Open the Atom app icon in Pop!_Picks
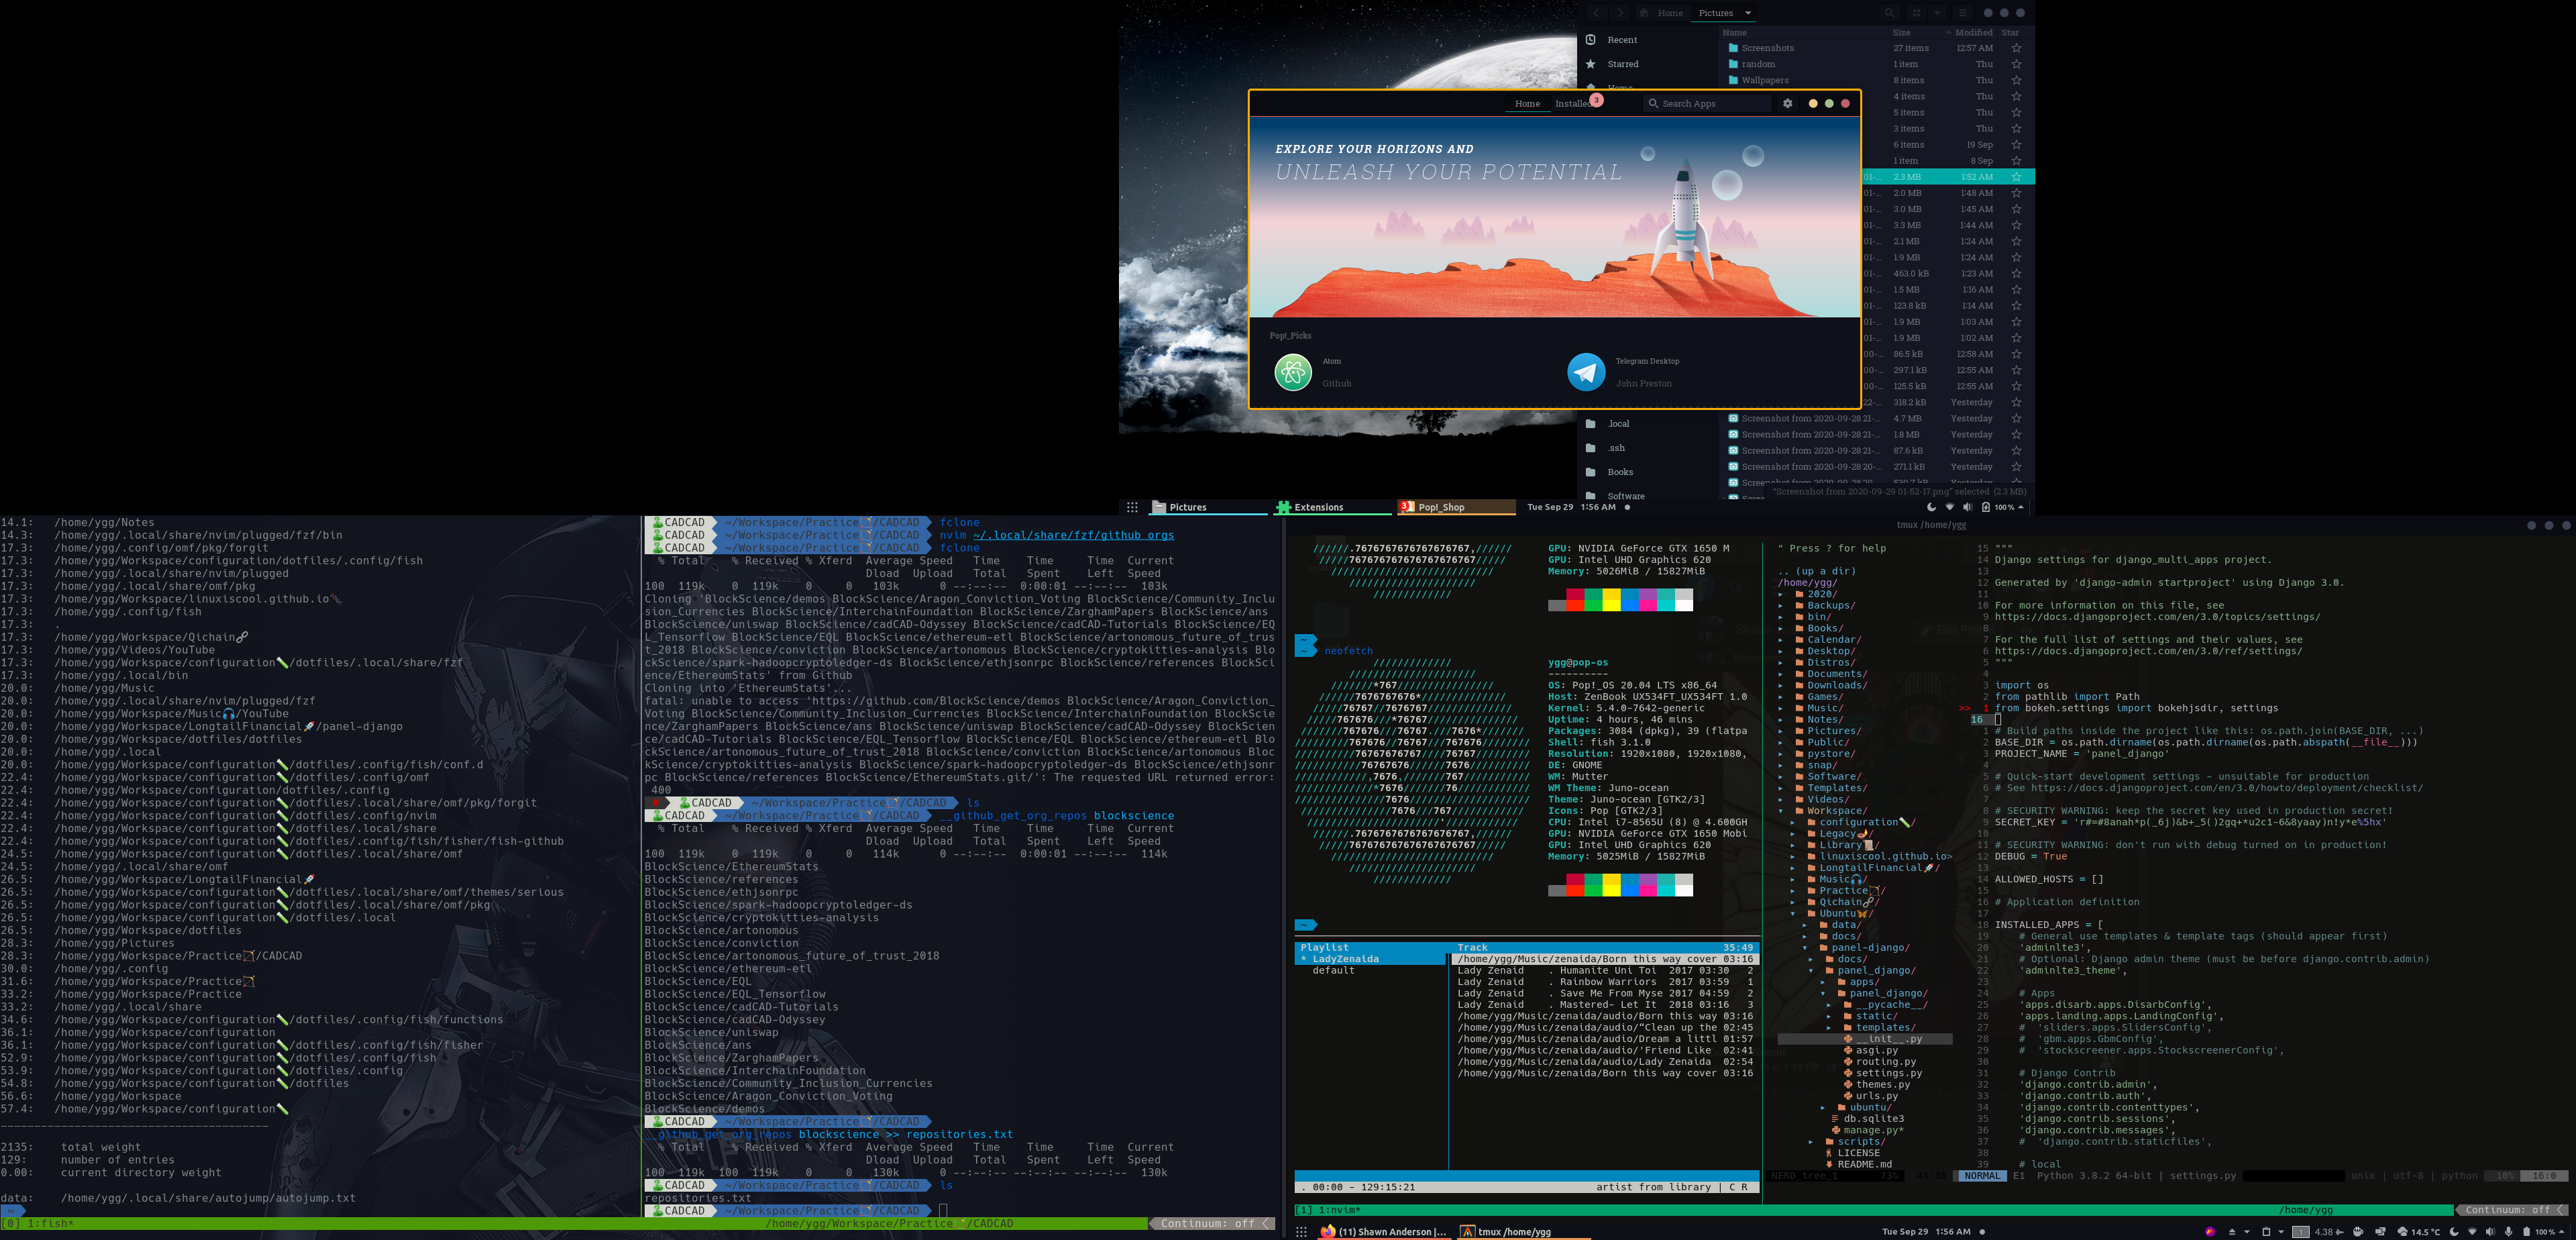Image resolution: width=2576 pixels, height=1240 pixels. pos(1293,372)
